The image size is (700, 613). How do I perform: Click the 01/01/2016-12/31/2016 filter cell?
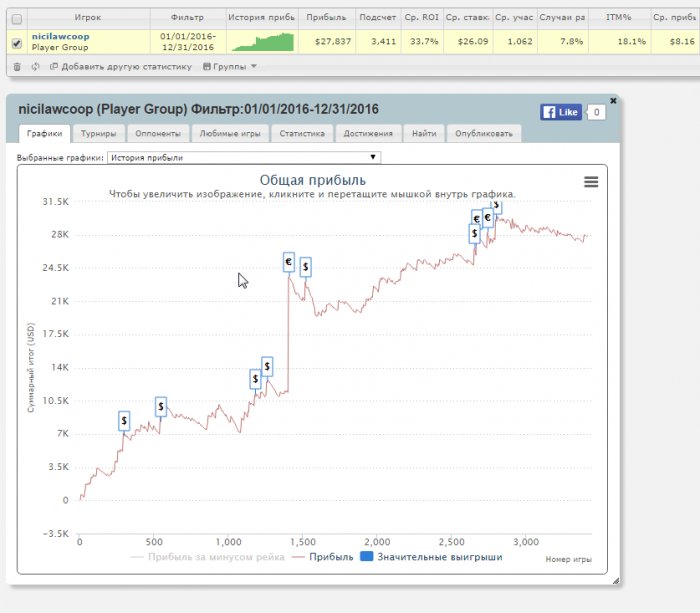point(188,42)
